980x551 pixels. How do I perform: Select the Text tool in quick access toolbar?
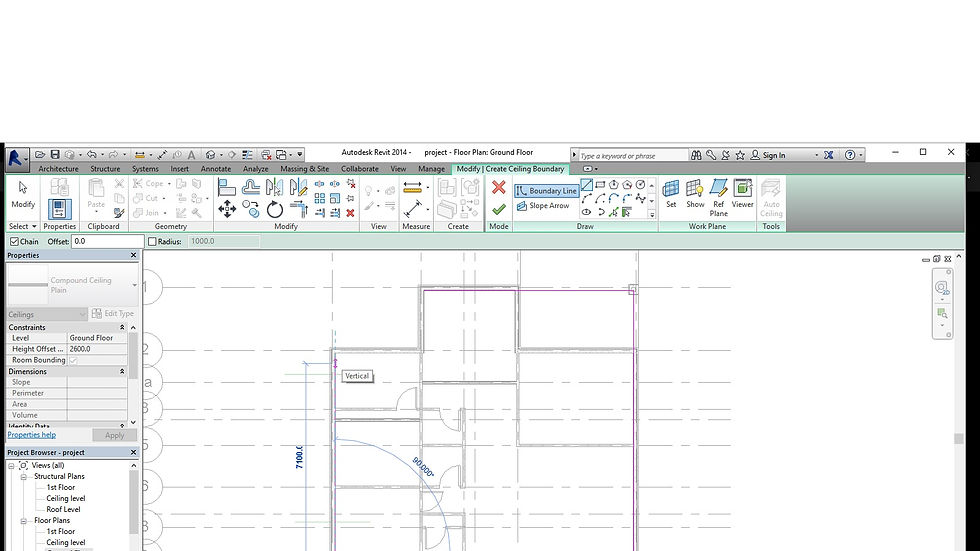click(x=191, y=154)
